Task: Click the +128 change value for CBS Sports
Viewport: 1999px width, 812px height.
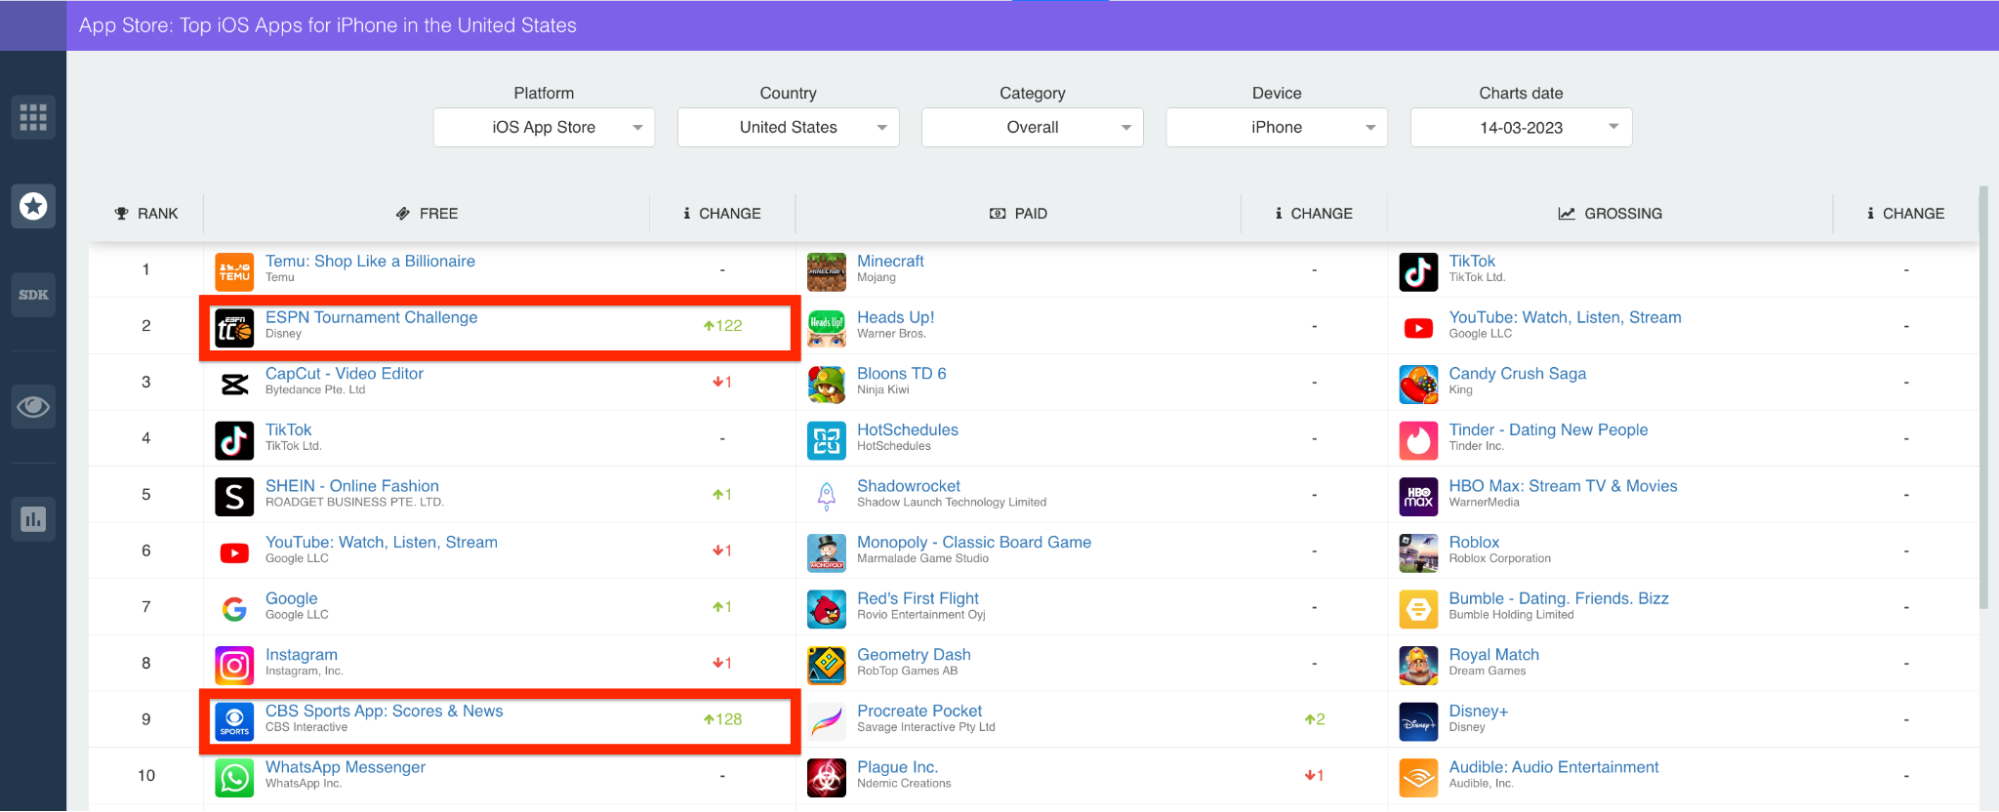Action: tap(722, 719)
